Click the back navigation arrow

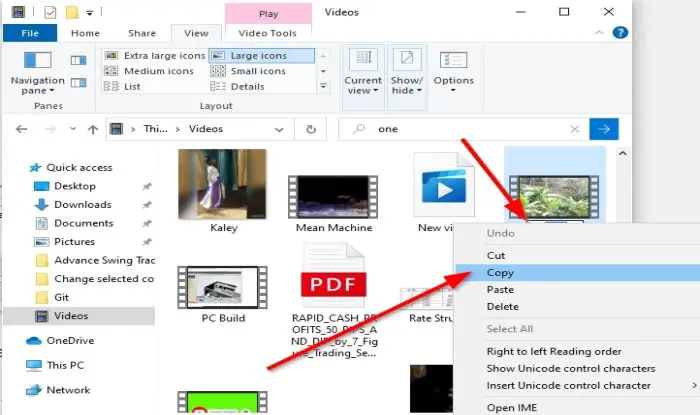21,129
